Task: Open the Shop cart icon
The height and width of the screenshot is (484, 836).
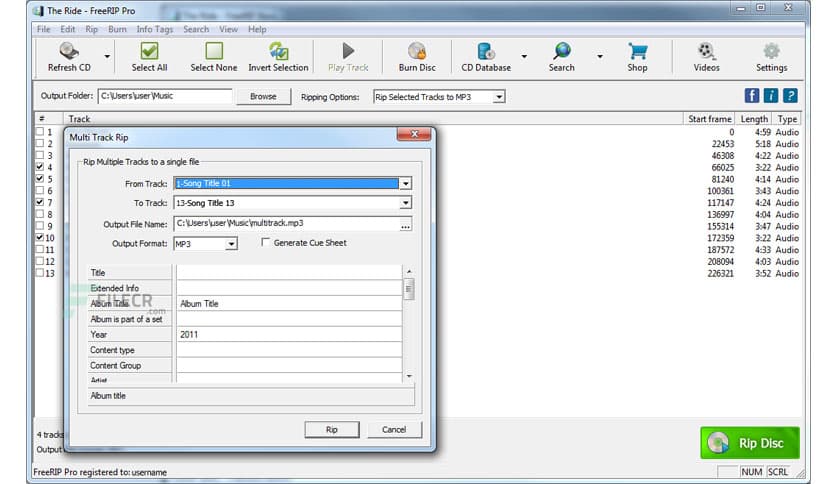Action: click(637, 51)
